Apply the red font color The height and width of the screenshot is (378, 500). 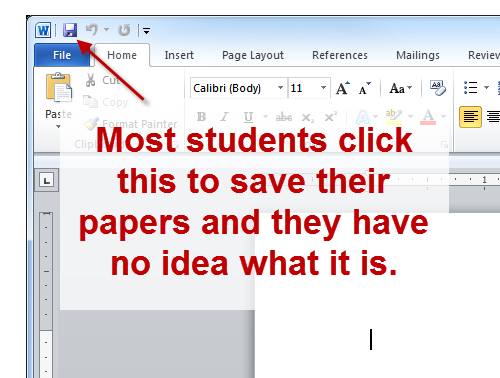click(x=428, y=117)
